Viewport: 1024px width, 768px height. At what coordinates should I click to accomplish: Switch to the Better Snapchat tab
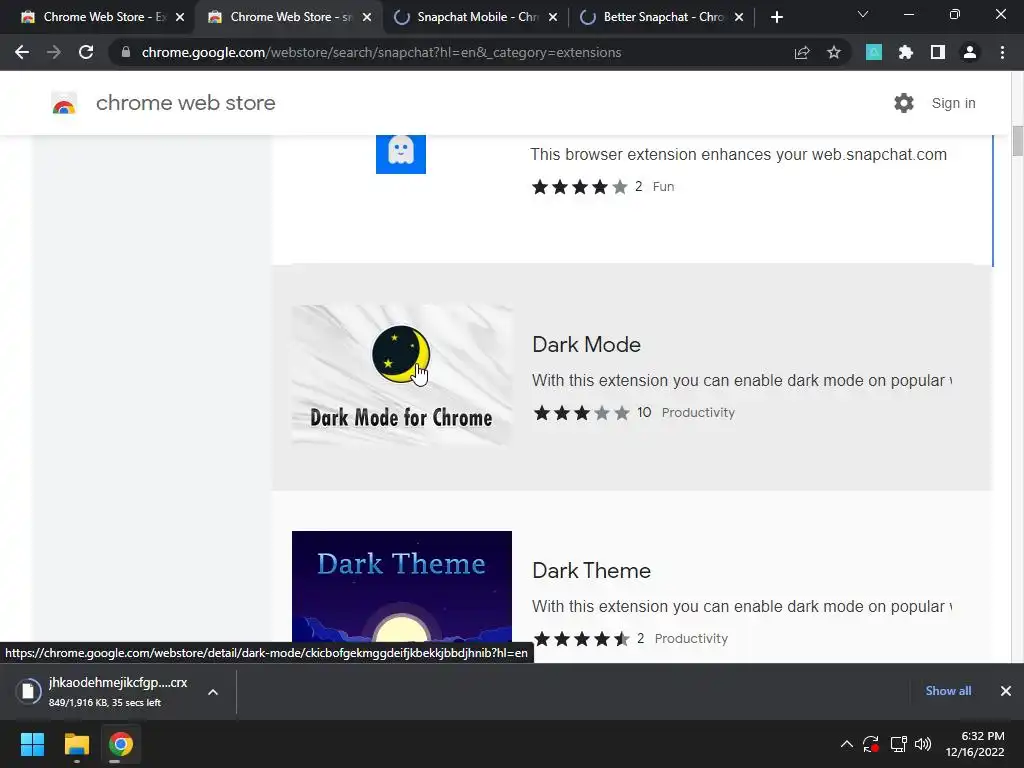(x=663, y=17)
